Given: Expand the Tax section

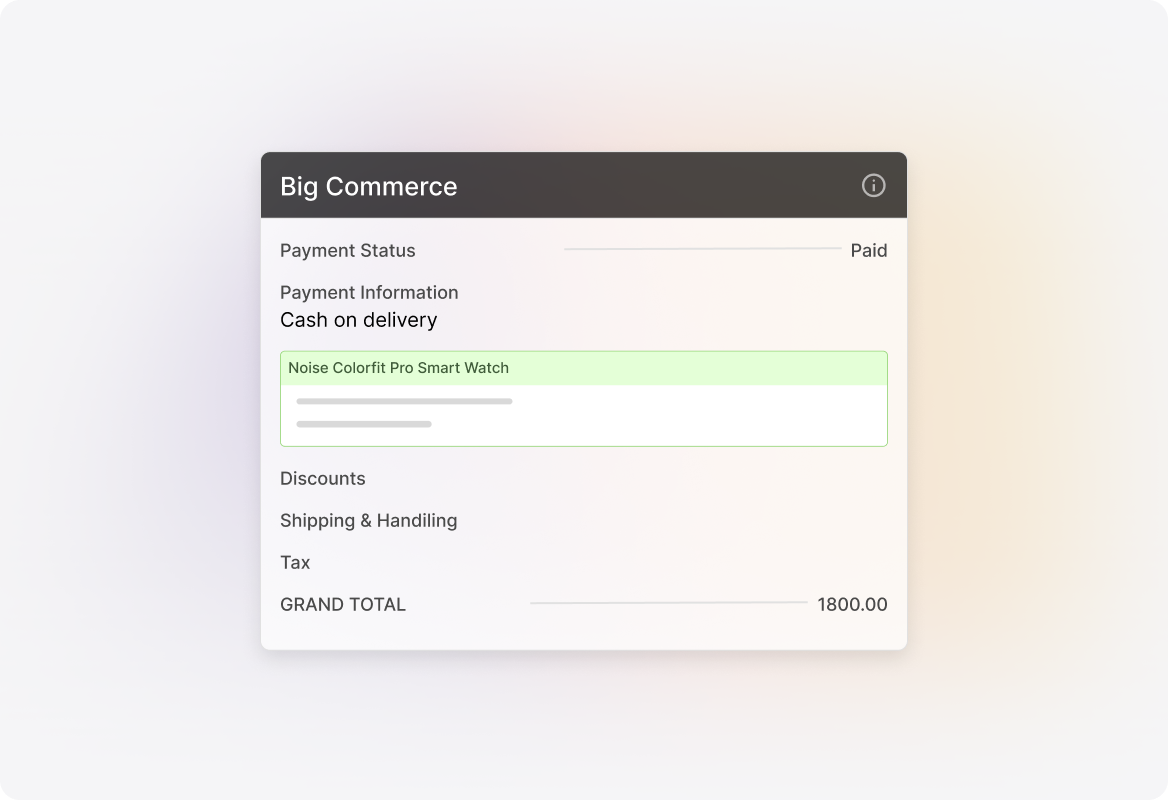Looking at the screenshot, I should pos(295,562).
